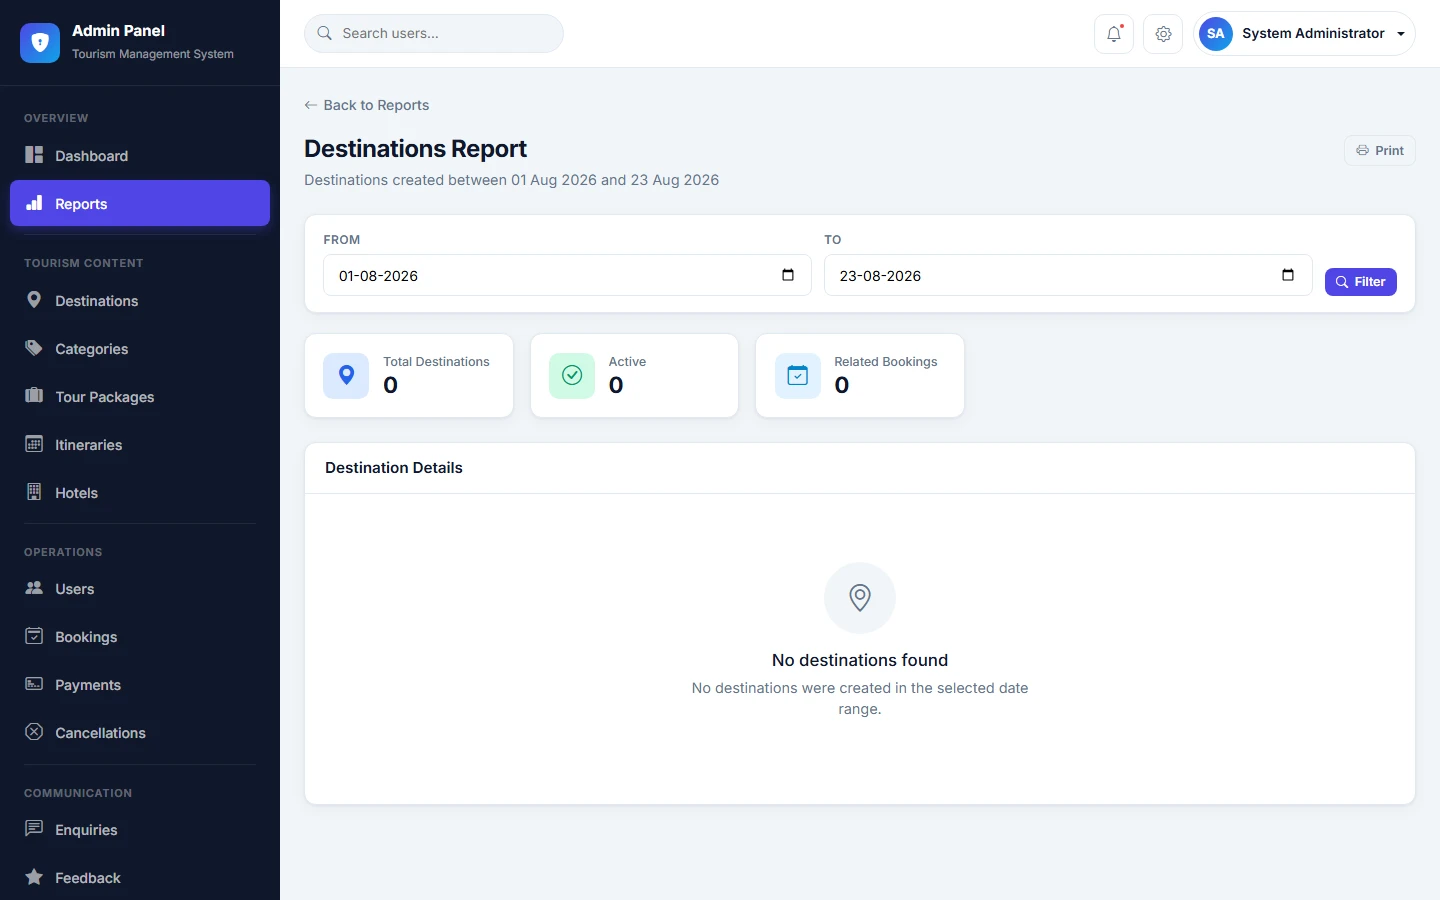Open the Categories menu item

[x=140, y=349]
